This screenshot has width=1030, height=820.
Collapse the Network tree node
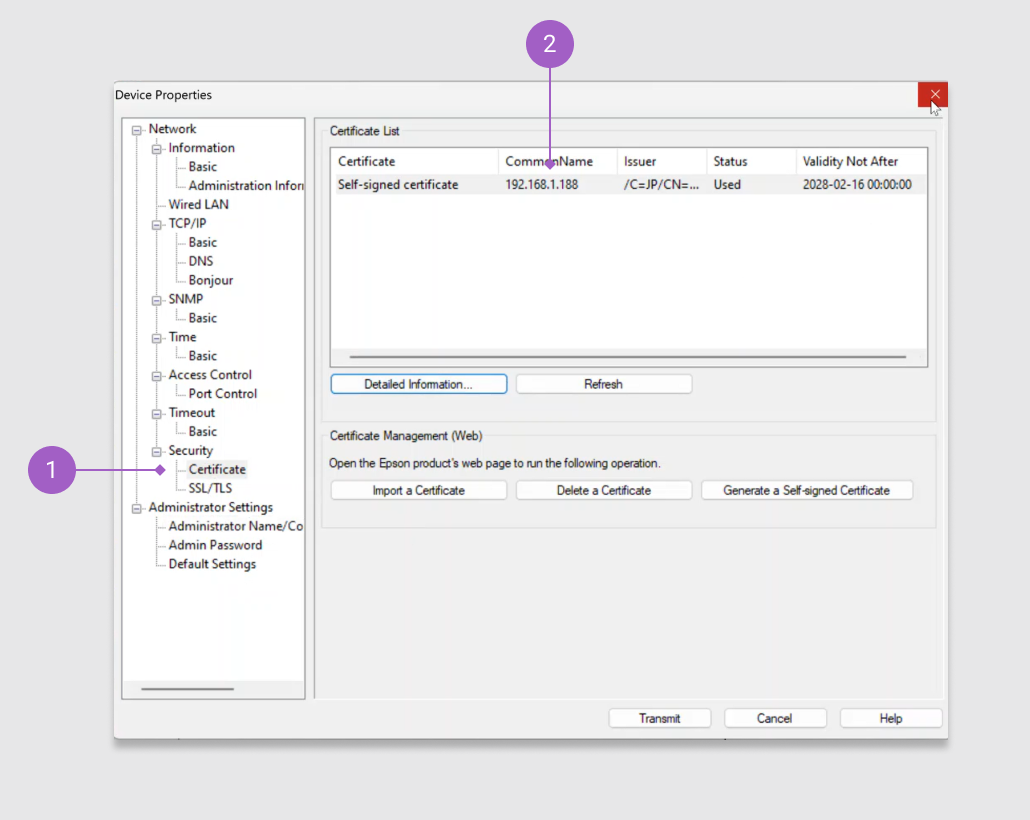pos(137,130)
